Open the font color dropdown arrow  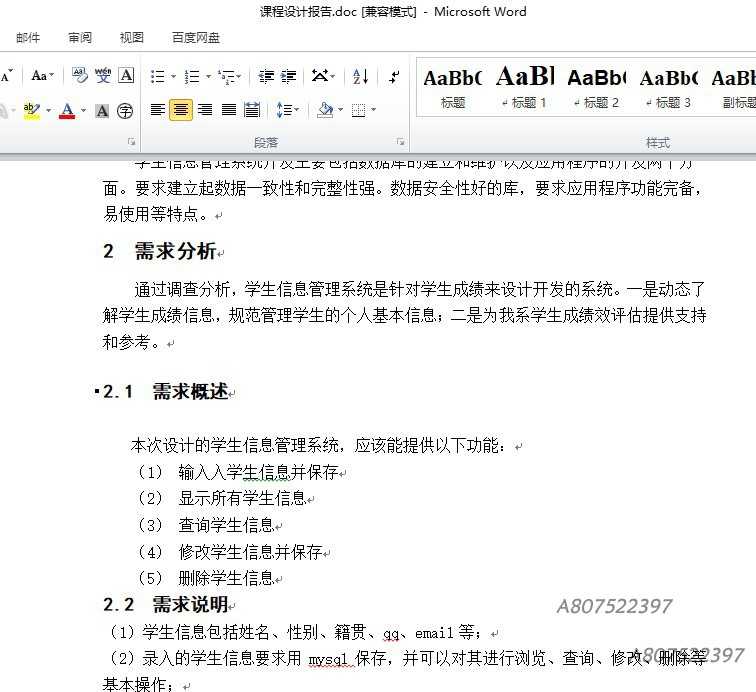(83, 111)
